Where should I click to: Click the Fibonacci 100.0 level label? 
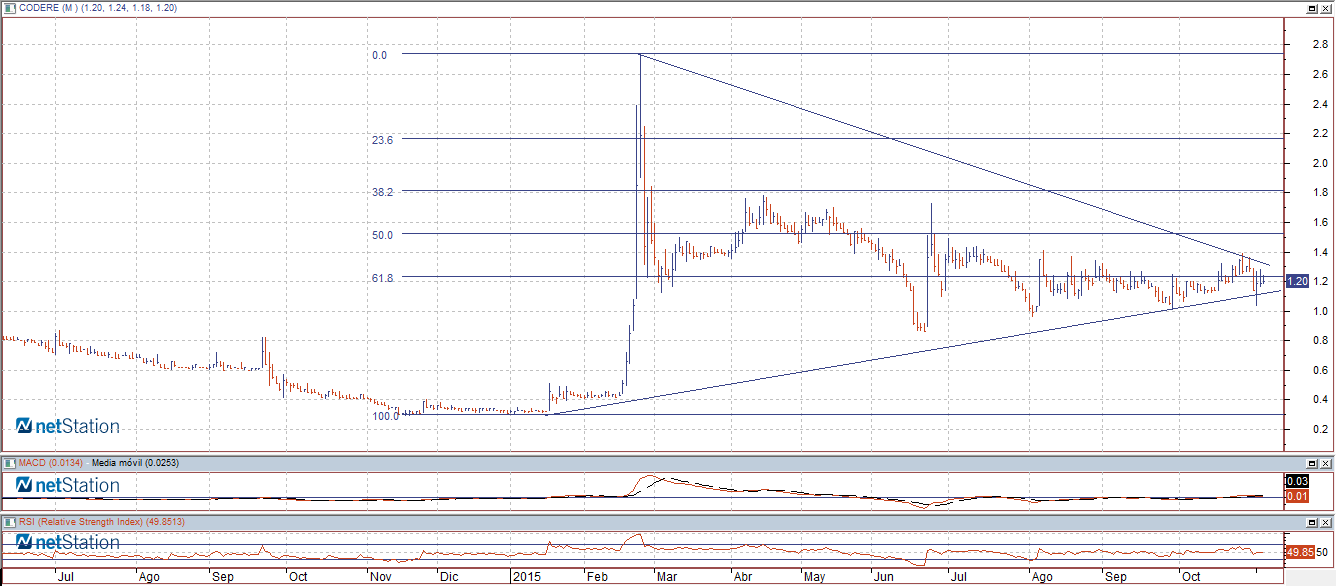385,416
